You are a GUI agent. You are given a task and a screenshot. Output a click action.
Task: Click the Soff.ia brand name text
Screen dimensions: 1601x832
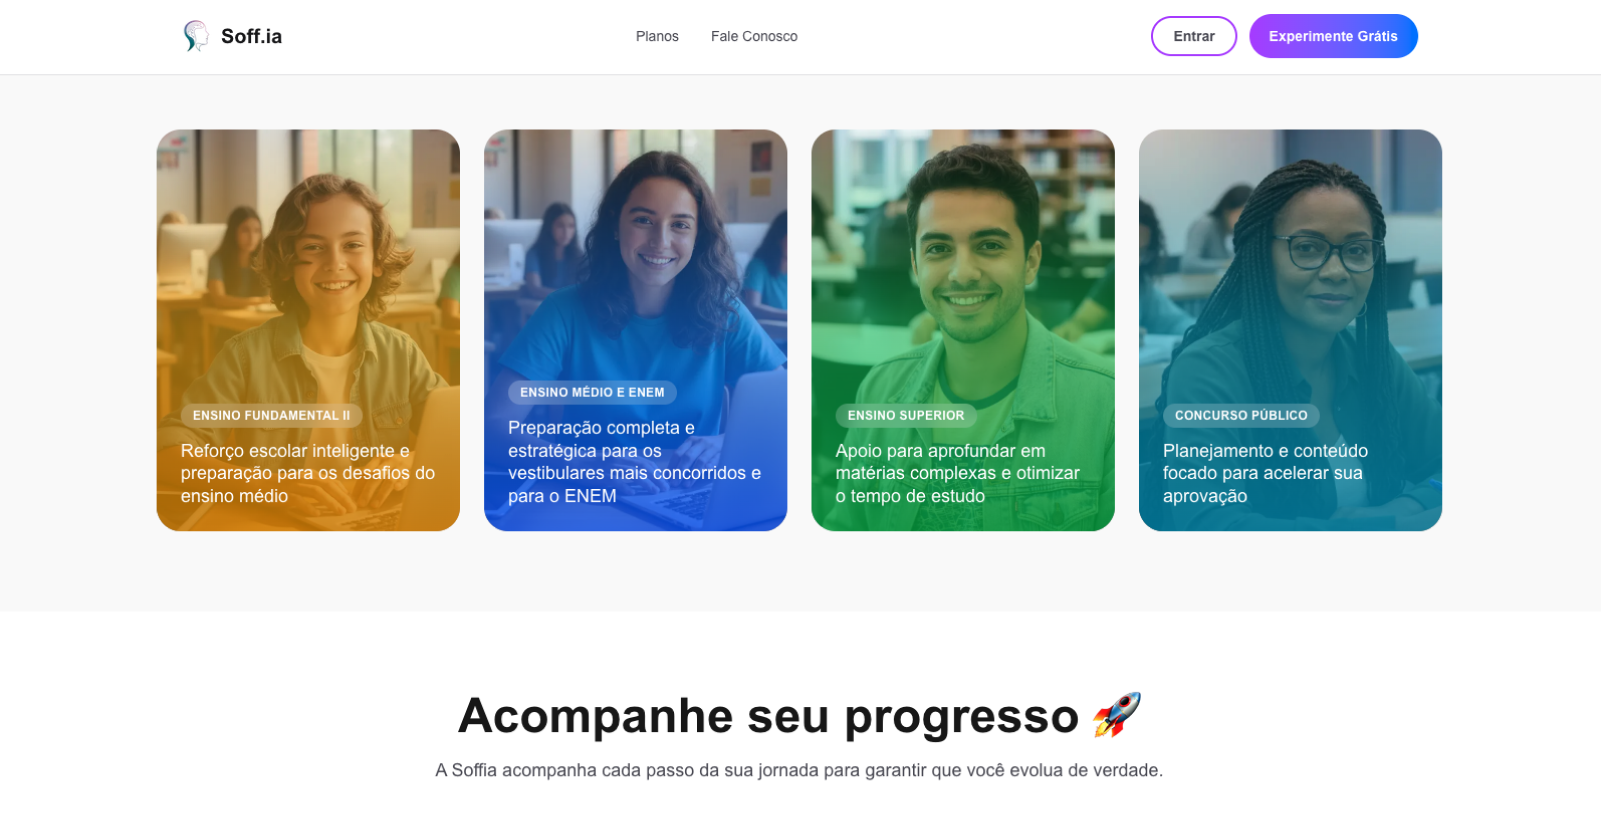pos(251,36)
